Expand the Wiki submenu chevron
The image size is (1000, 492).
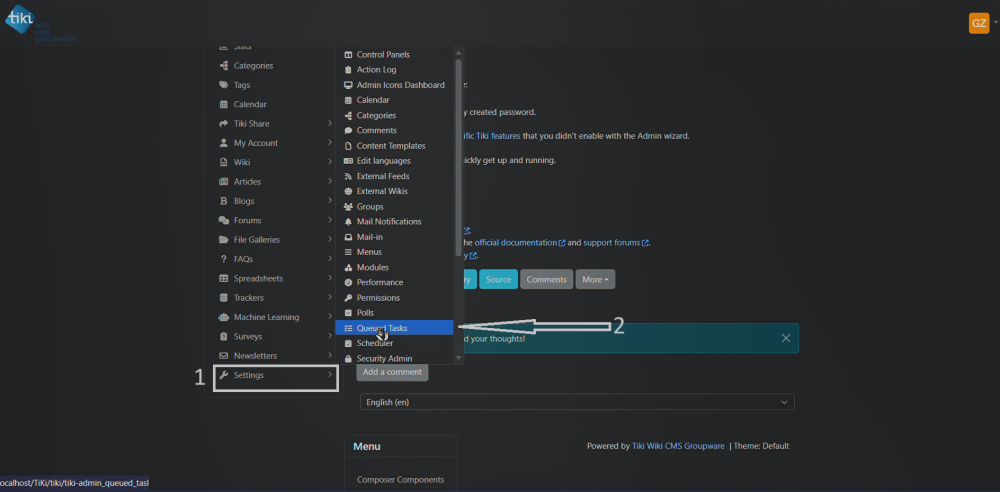coord(330,162)
